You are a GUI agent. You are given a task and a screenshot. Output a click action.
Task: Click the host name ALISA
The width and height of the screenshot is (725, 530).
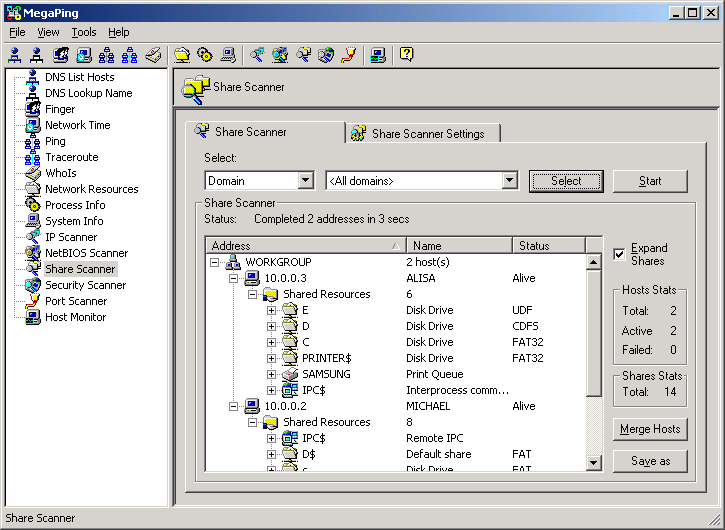point(420,278)
